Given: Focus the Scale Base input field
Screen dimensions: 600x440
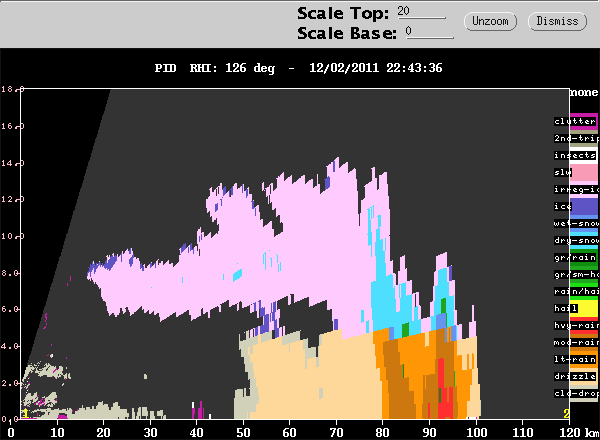Looking at the screenshot, I should click(430, 32).
